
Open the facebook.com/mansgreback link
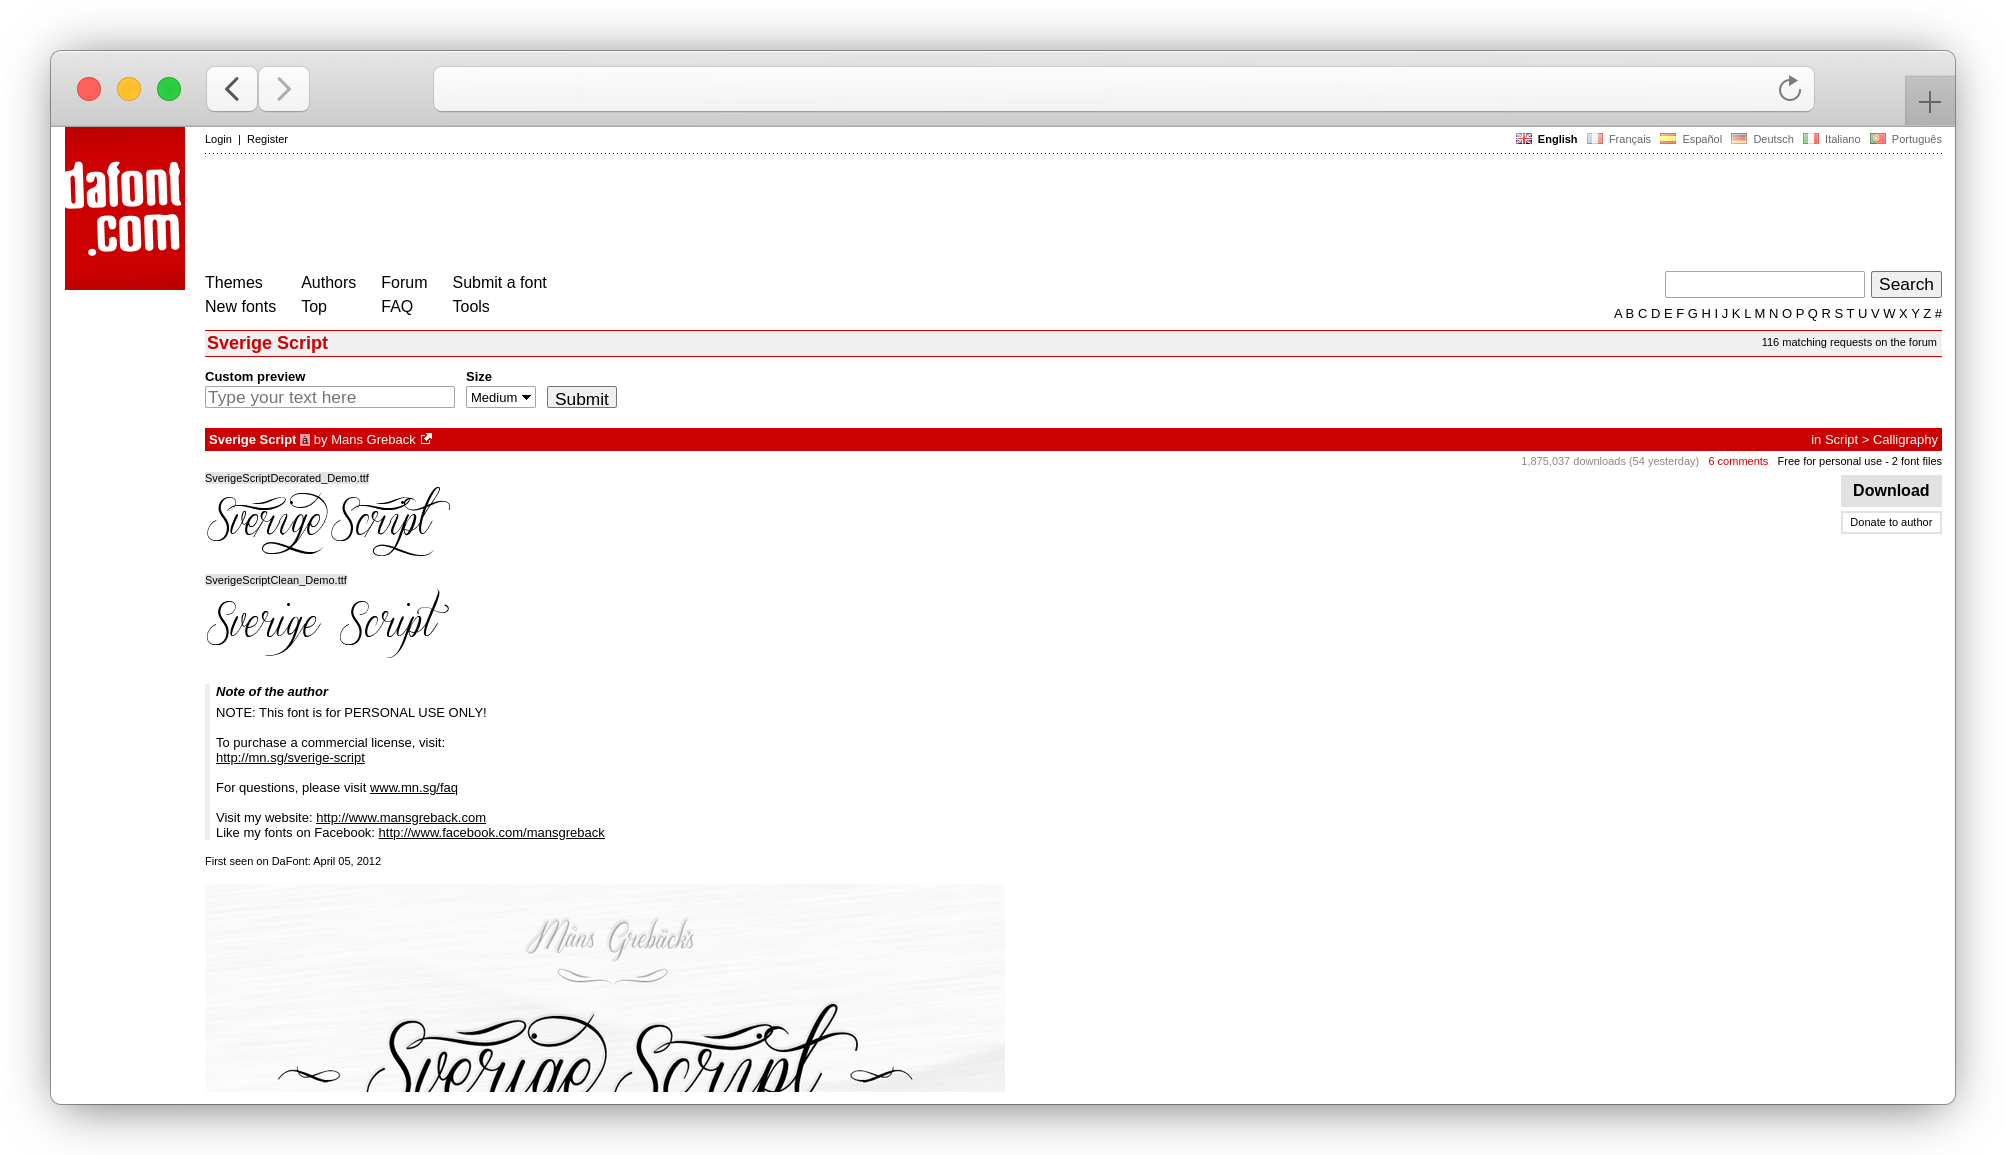tap(491, 833)
